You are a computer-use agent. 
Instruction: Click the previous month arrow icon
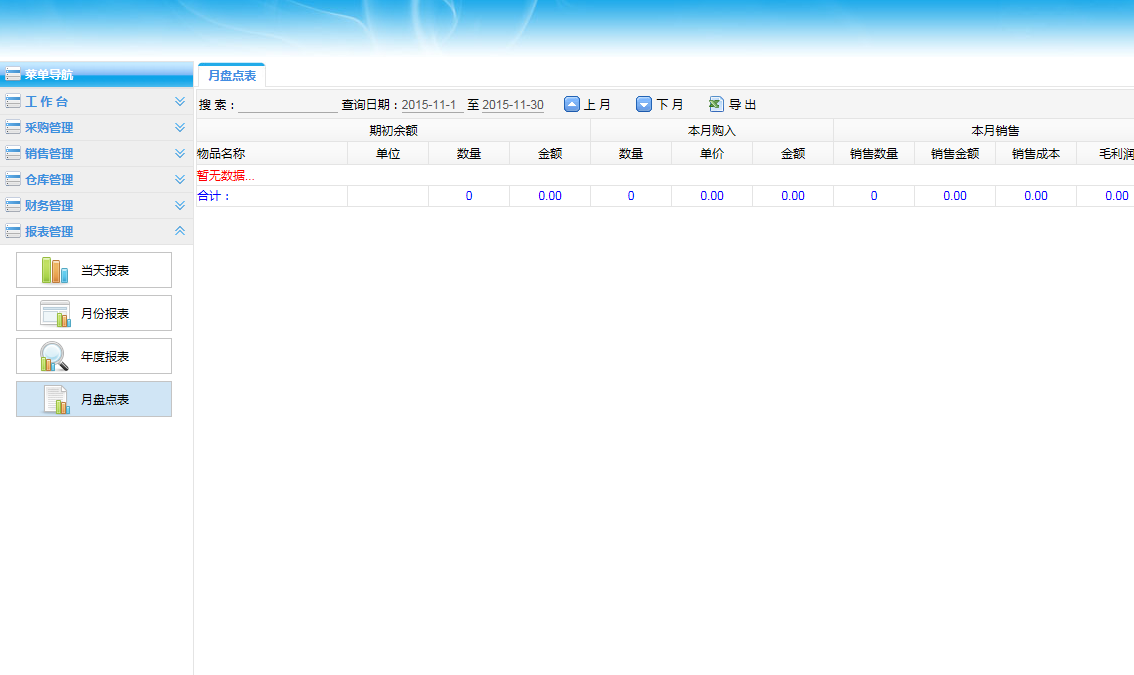572,104
